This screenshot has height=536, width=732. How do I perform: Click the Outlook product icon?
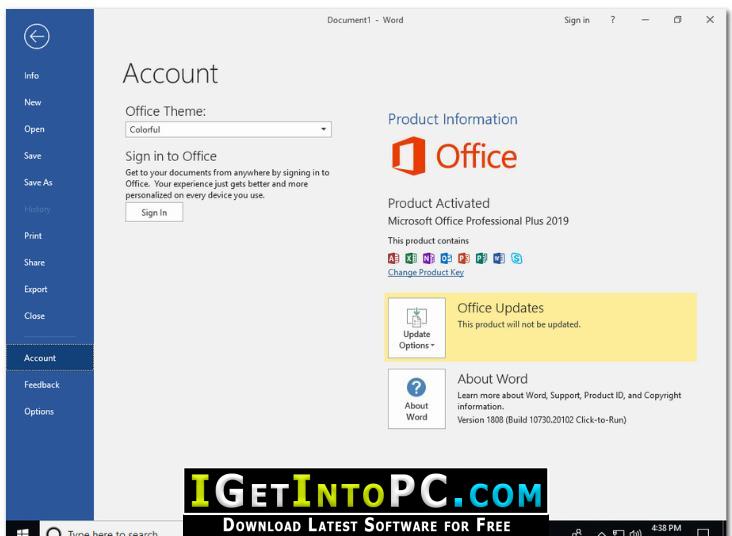pyautogui.click(x=446, y=258)
